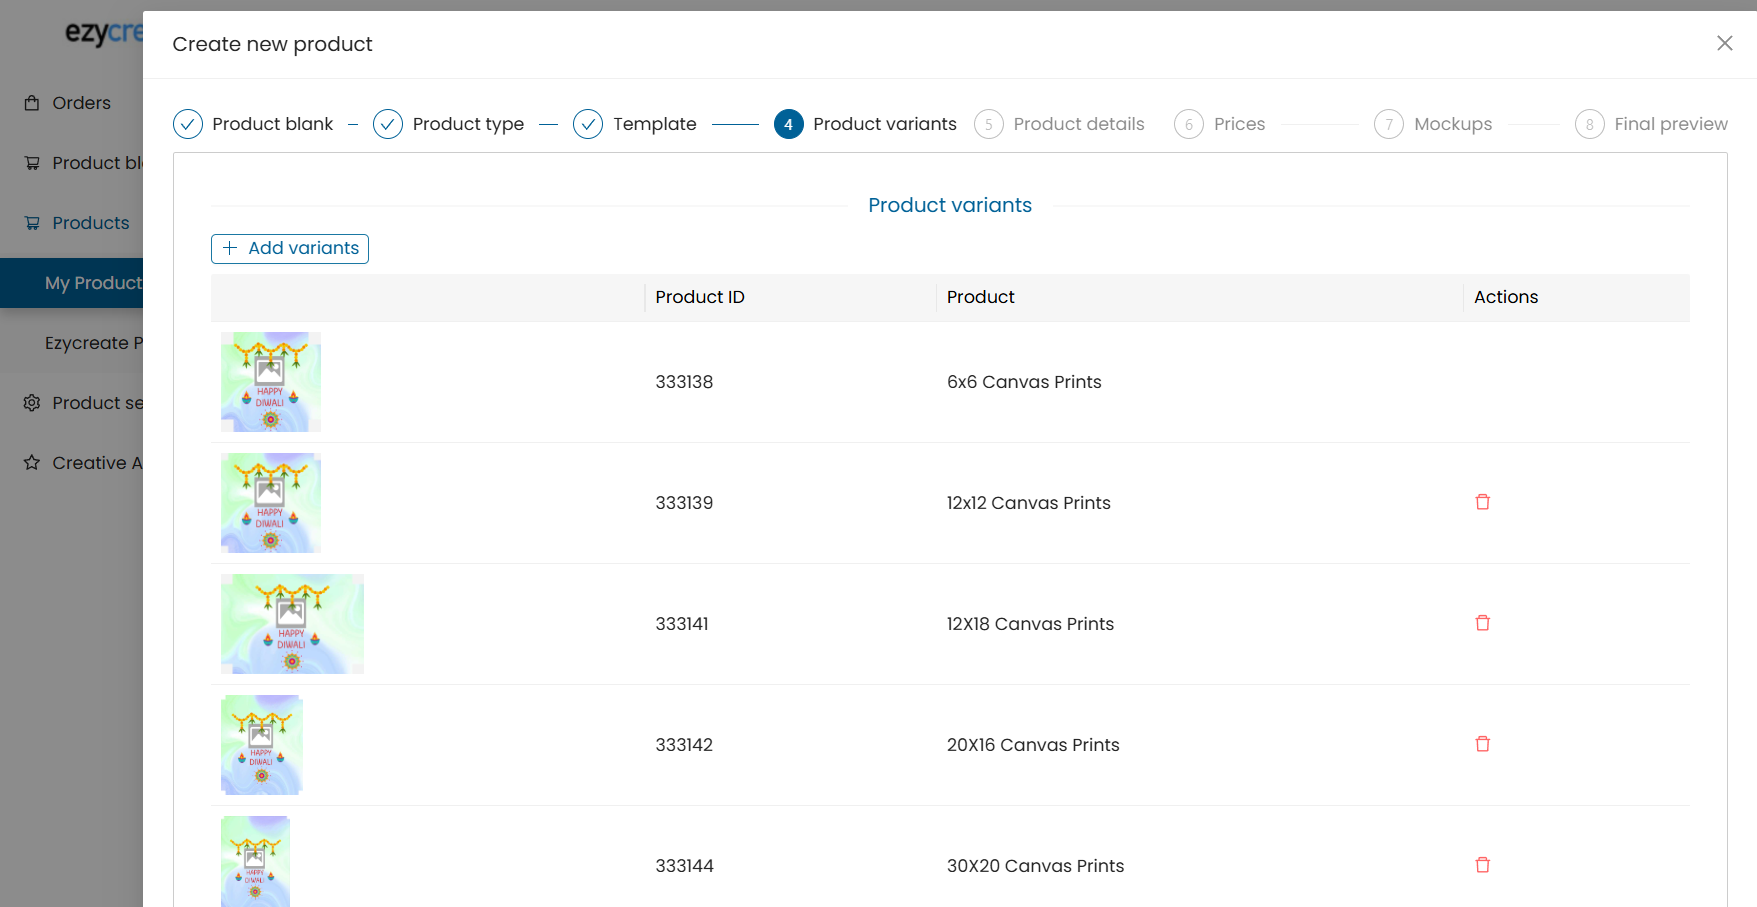Click the 12x12 Canvas Prints name
1757x907 pixels.
coord(1029,503)
